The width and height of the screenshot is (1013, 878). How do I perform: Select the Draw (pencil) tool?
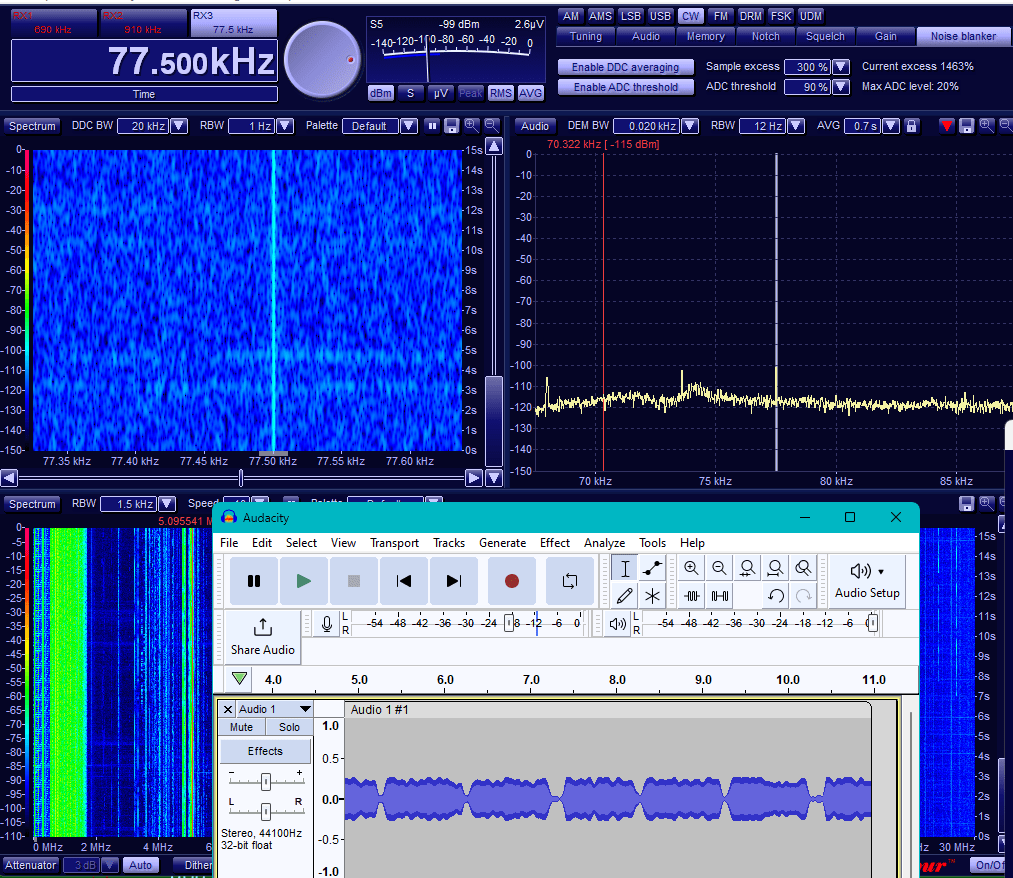click(625, 596)
